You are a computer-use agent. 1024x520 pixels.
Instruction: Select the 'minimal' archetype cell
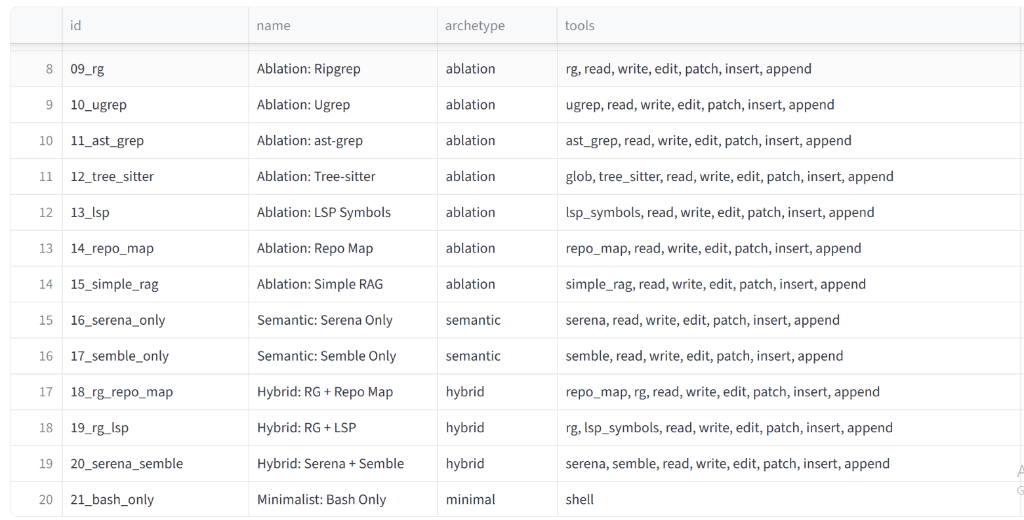pos(497,500)
